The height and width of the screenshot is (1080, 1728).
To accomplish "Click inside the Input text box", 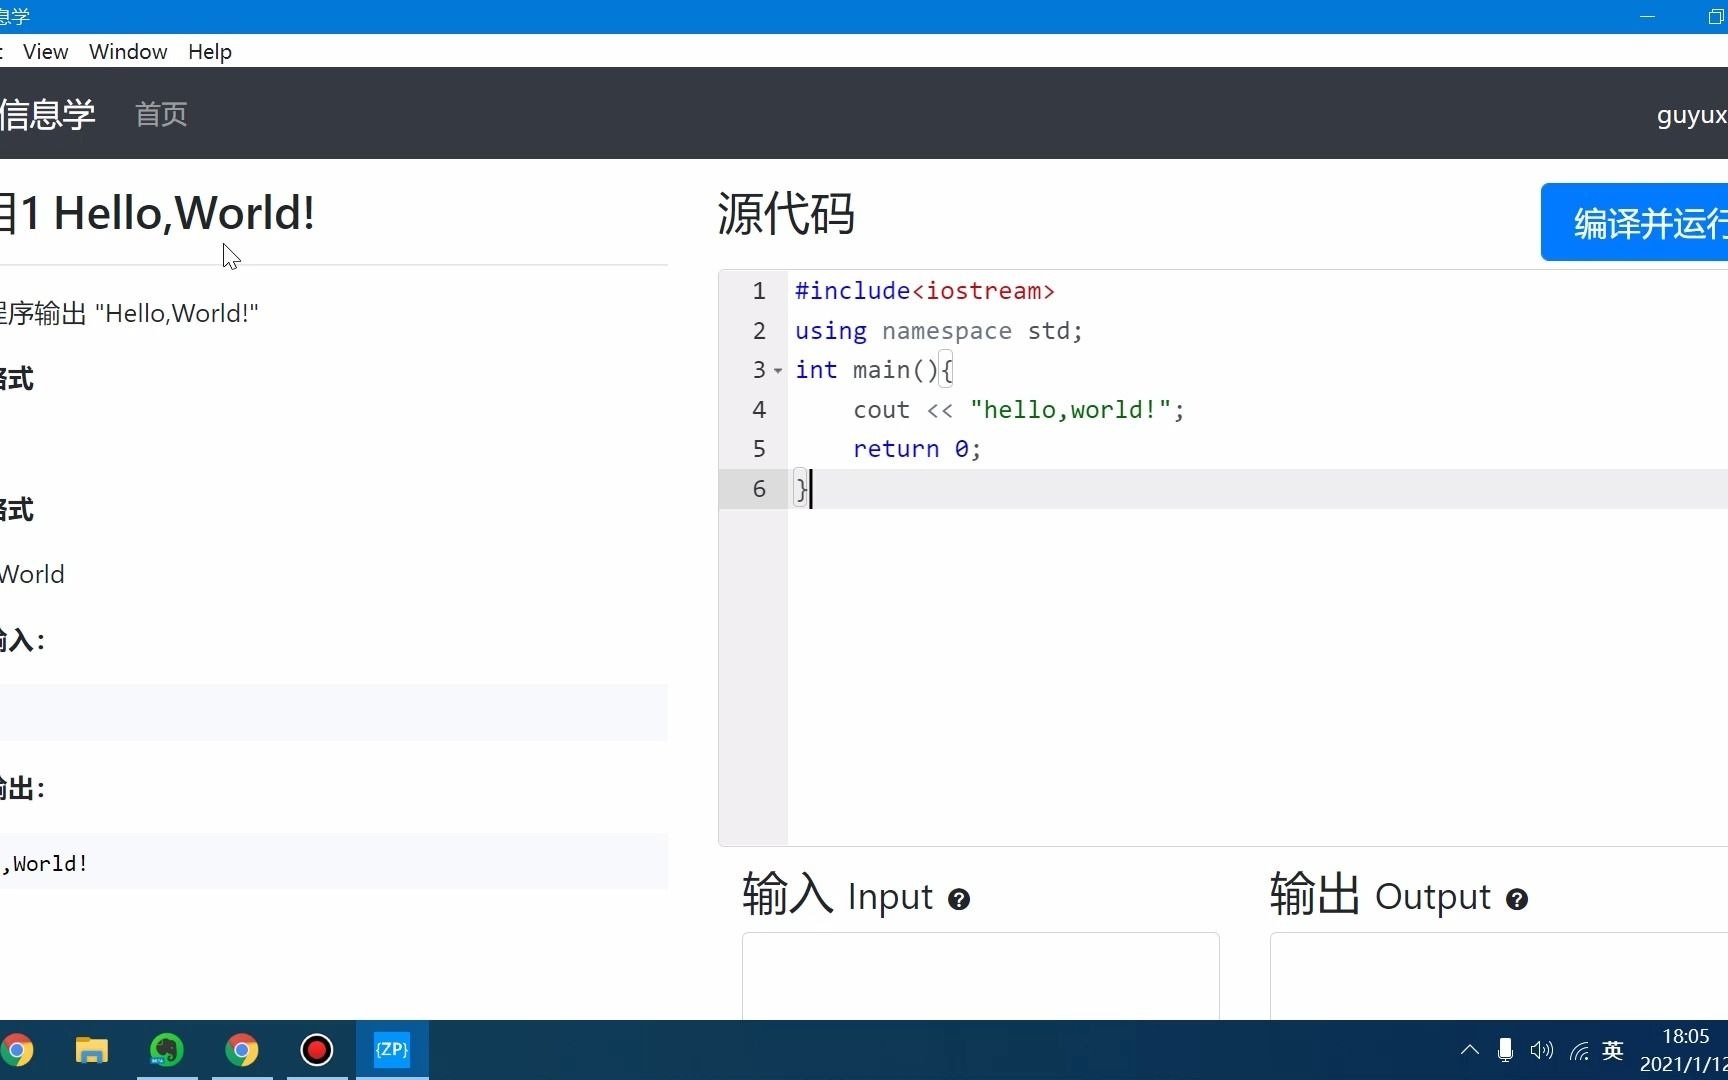I will pos(980,976).
